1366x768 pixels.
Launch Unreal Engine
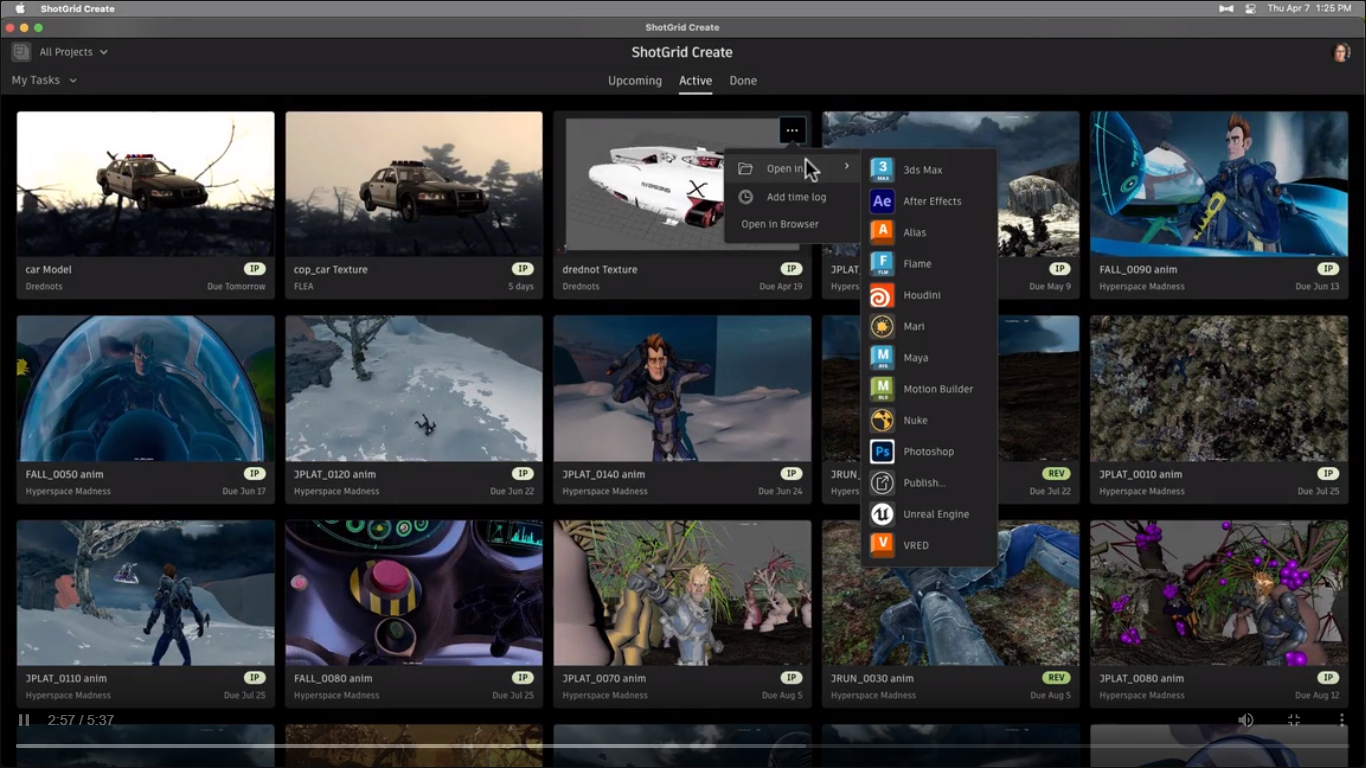[x=928, y=514]
